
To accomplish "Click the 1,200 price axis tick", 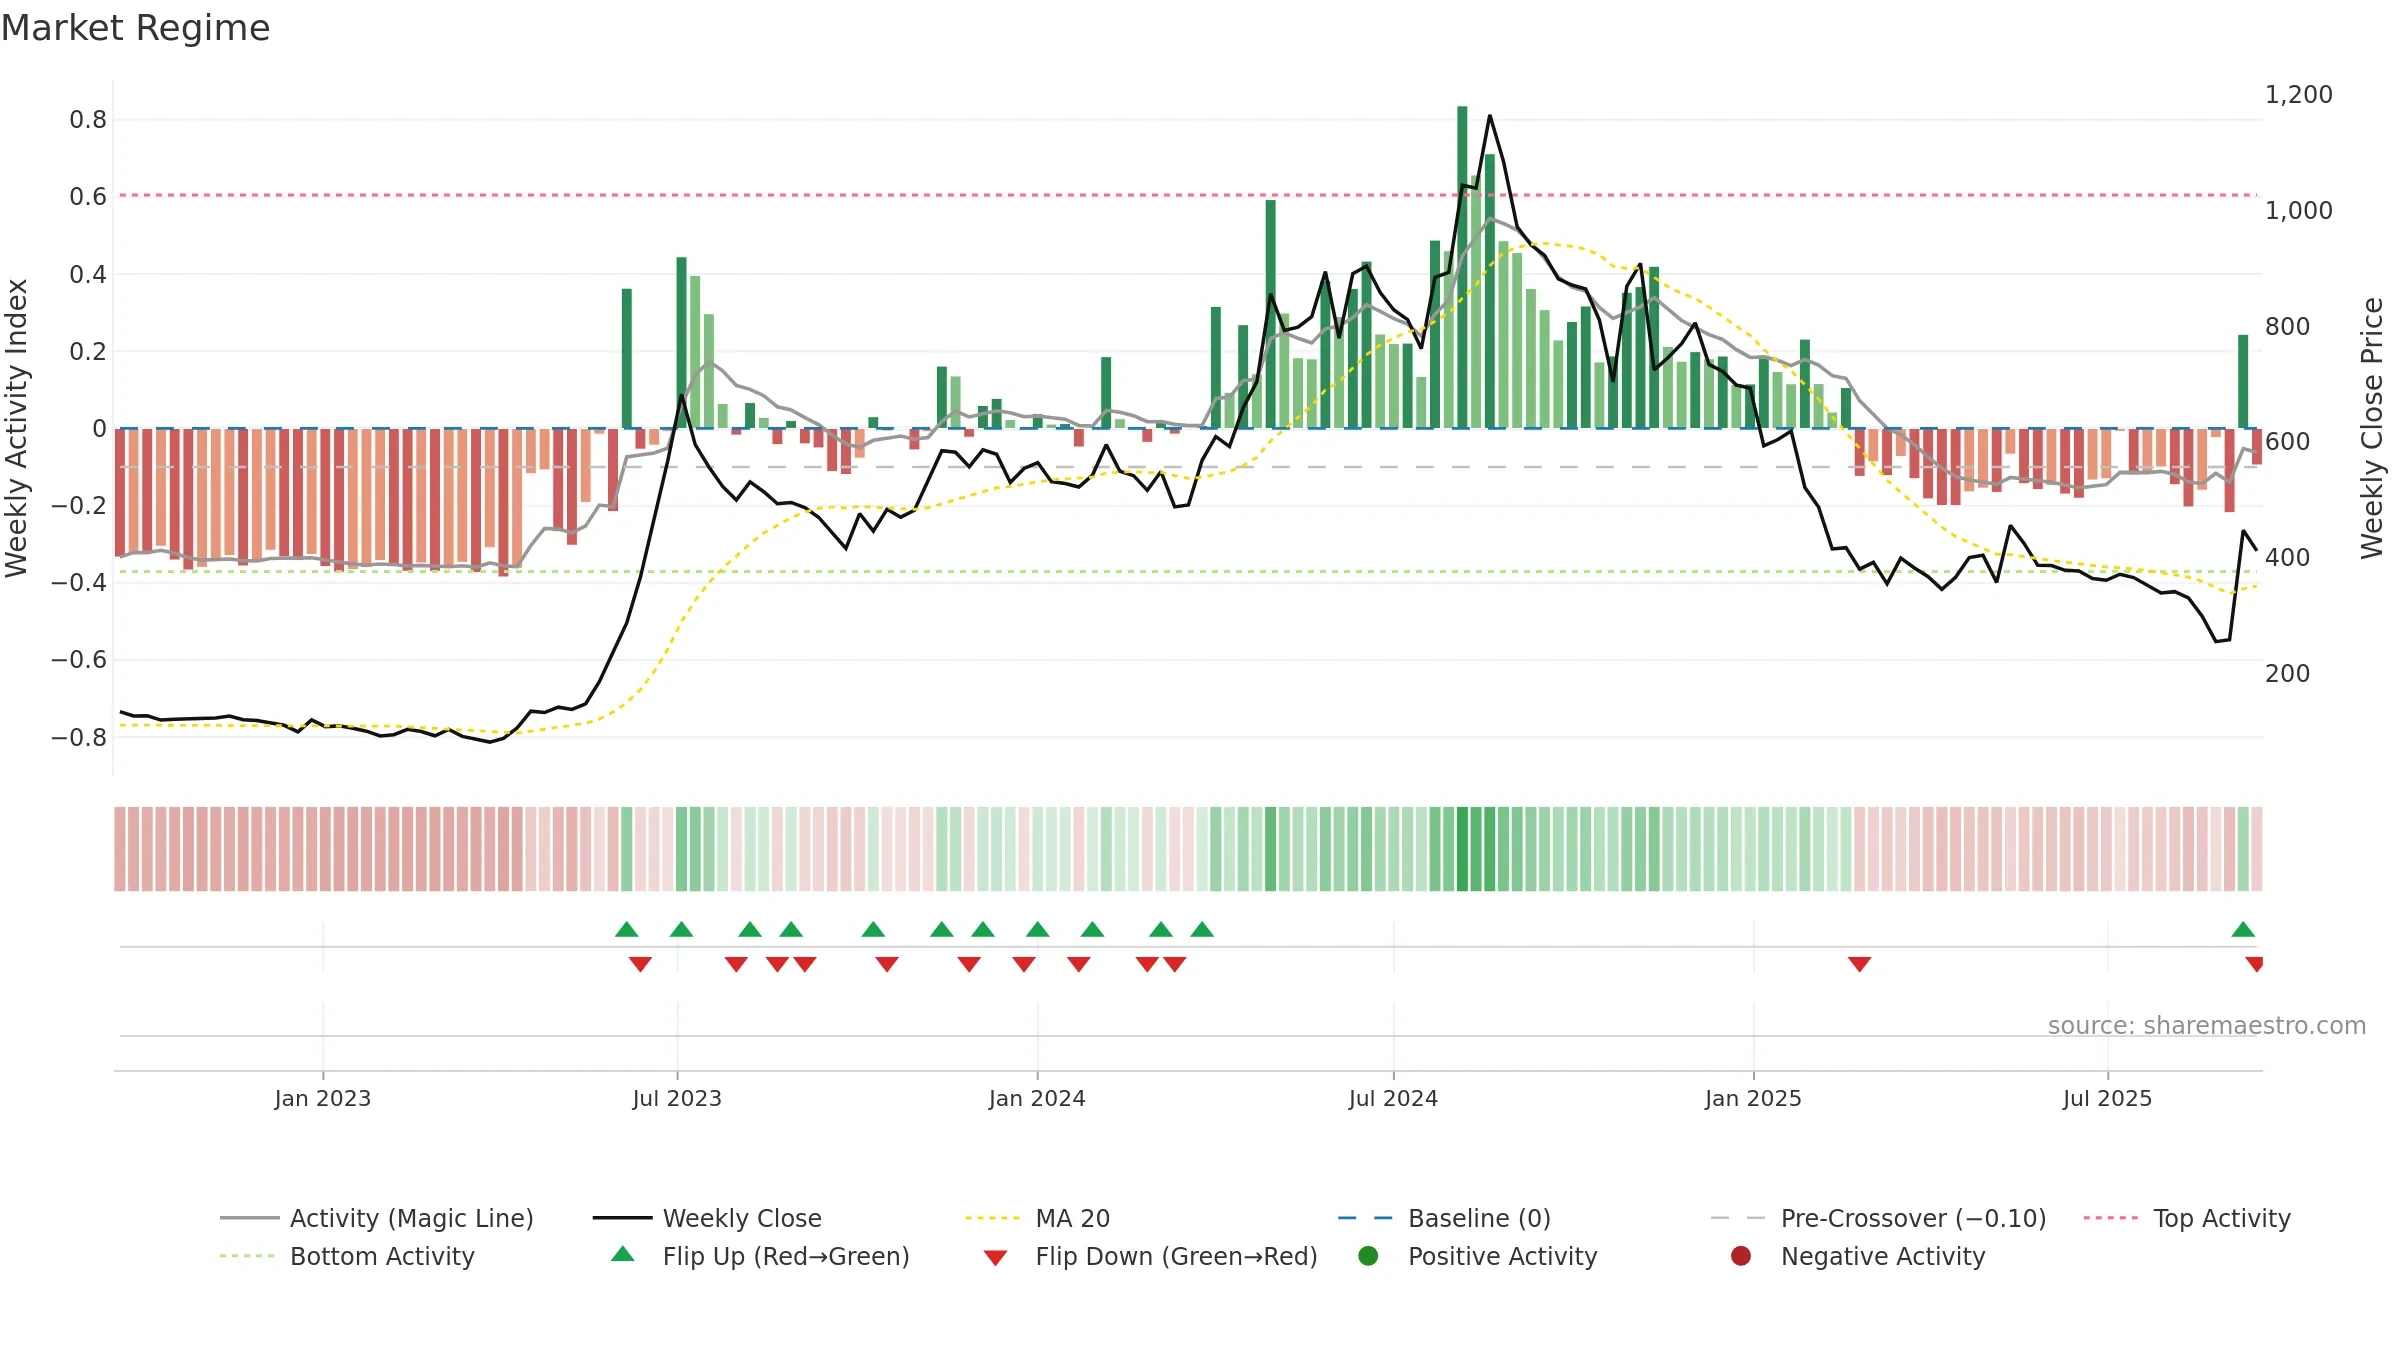I will (x=2298, y=95).
